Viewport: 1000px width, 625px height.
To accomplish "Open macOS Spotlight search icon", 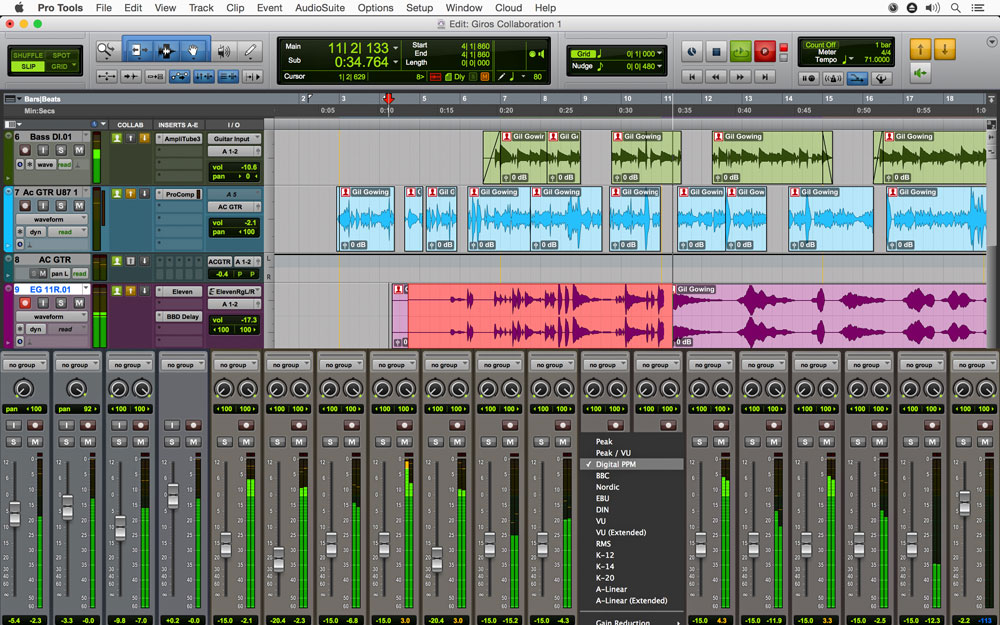I will [x=955, y=8].
